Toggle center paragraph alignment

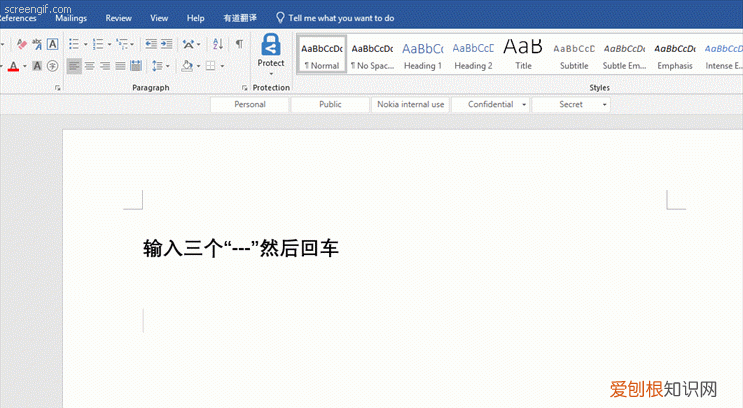[x=89, y=66]
